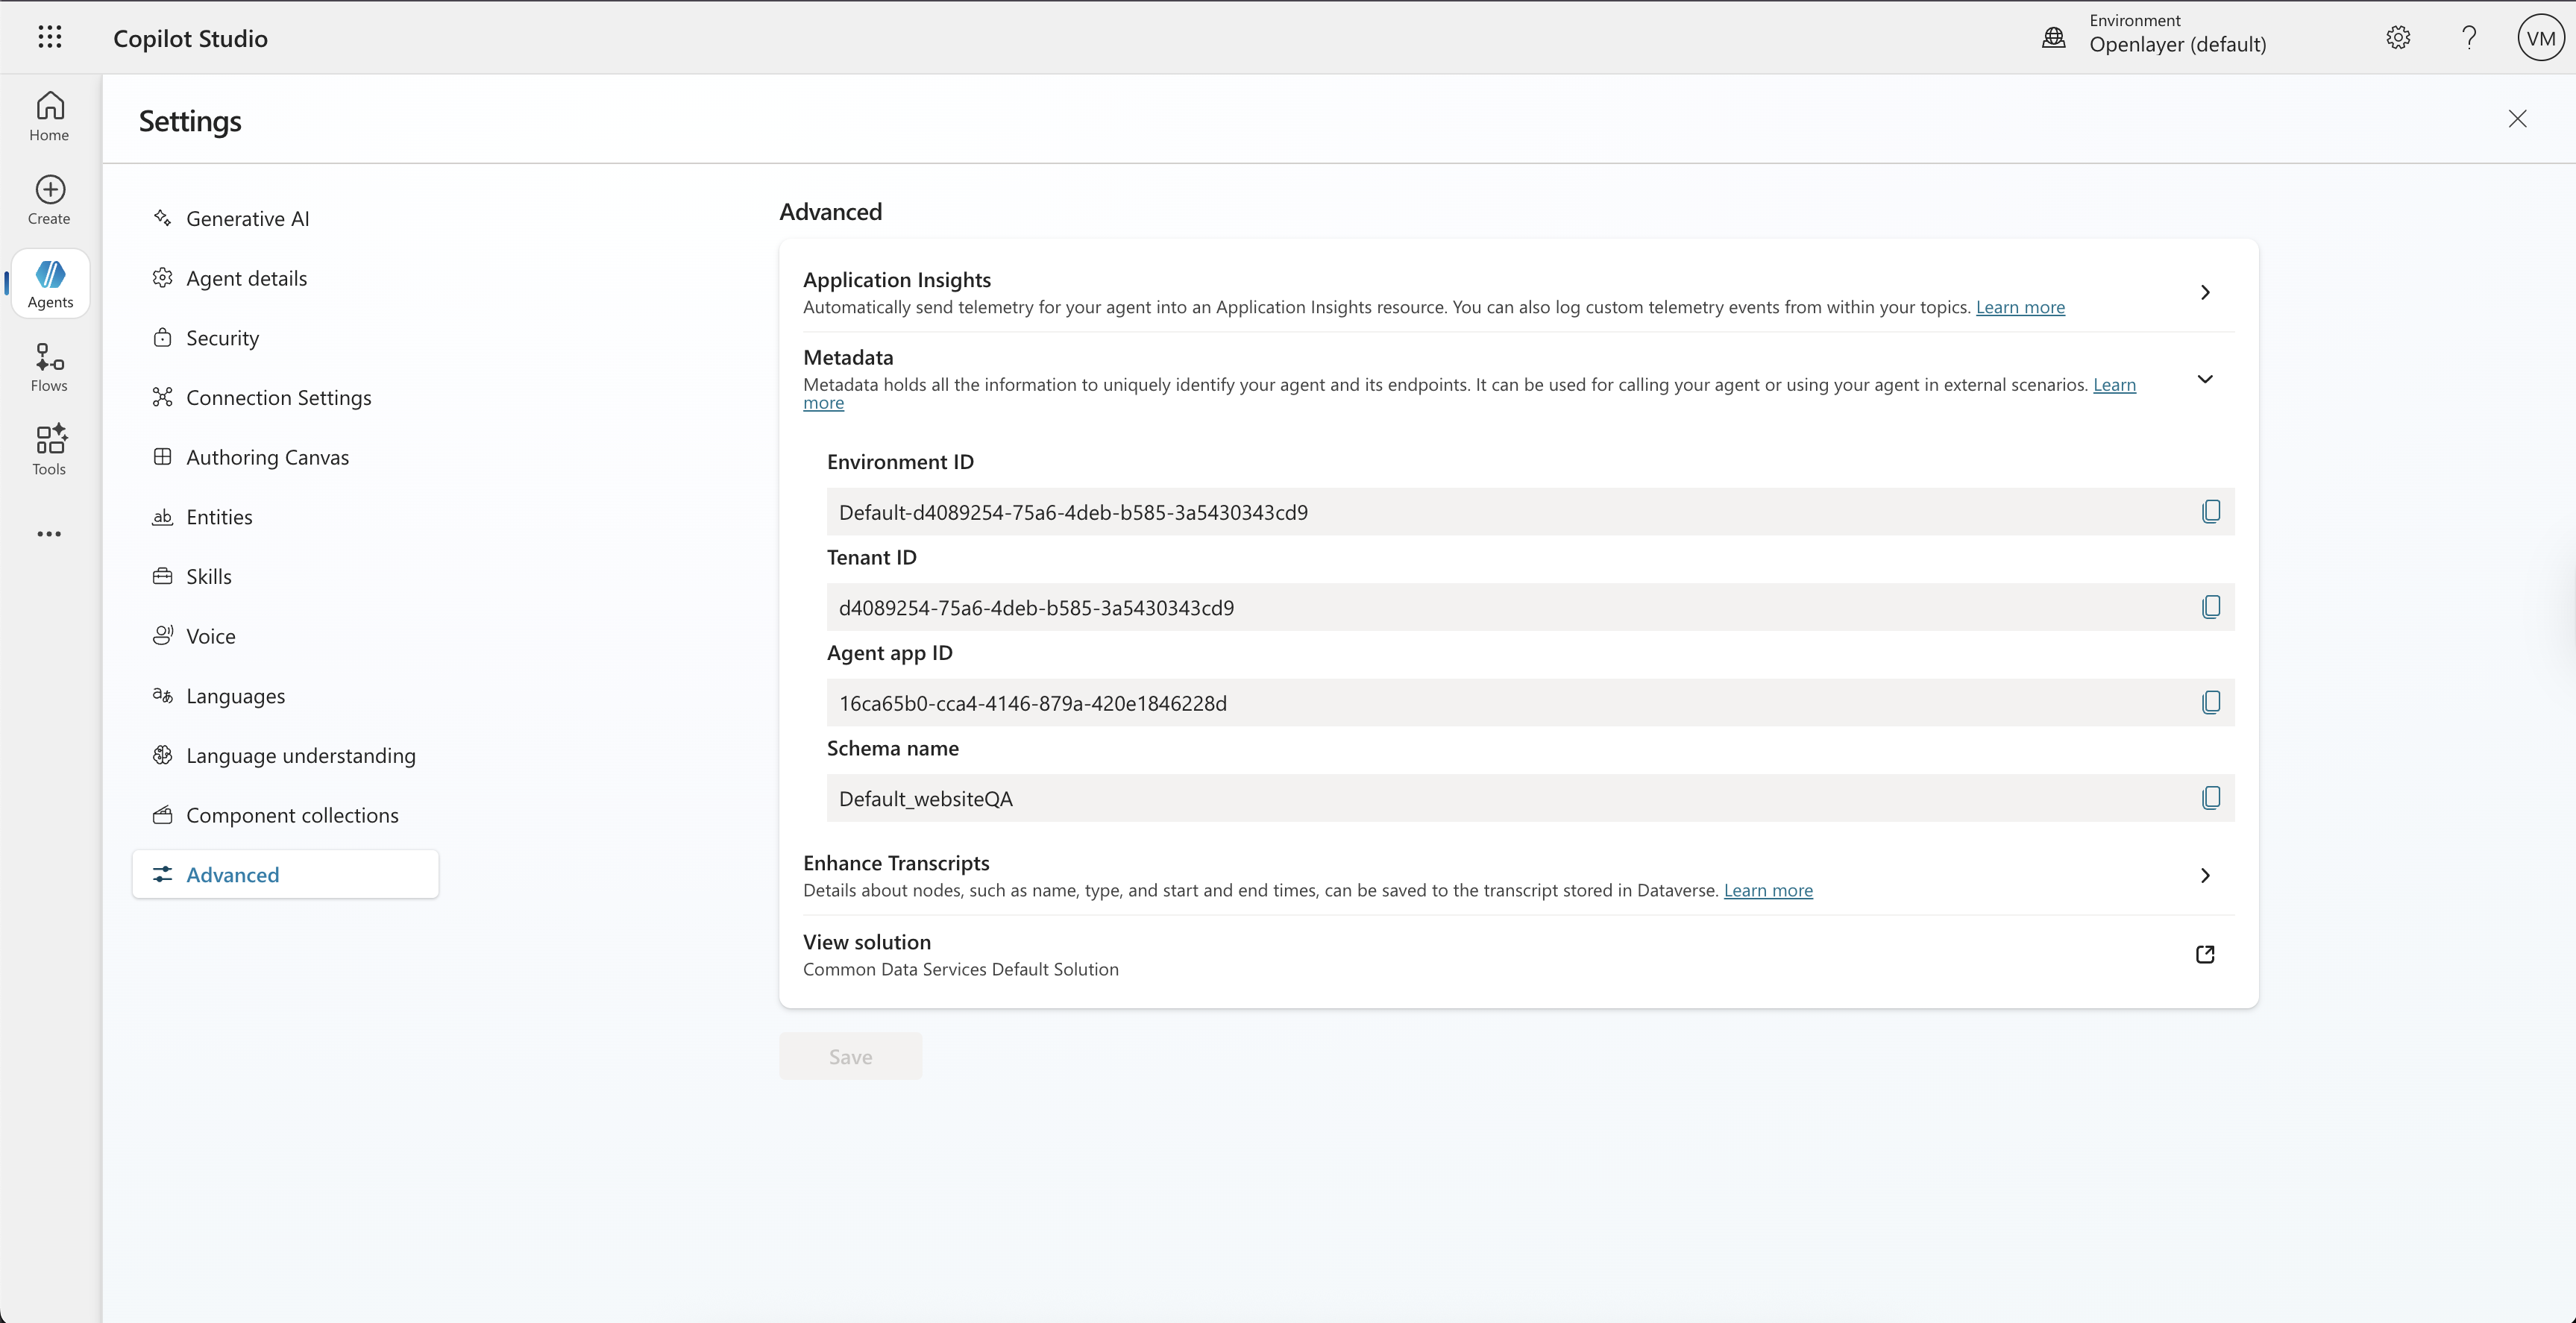Collapse the Metadata section
Screen dimensions: 2576x1323
[x=2206, y=378]
